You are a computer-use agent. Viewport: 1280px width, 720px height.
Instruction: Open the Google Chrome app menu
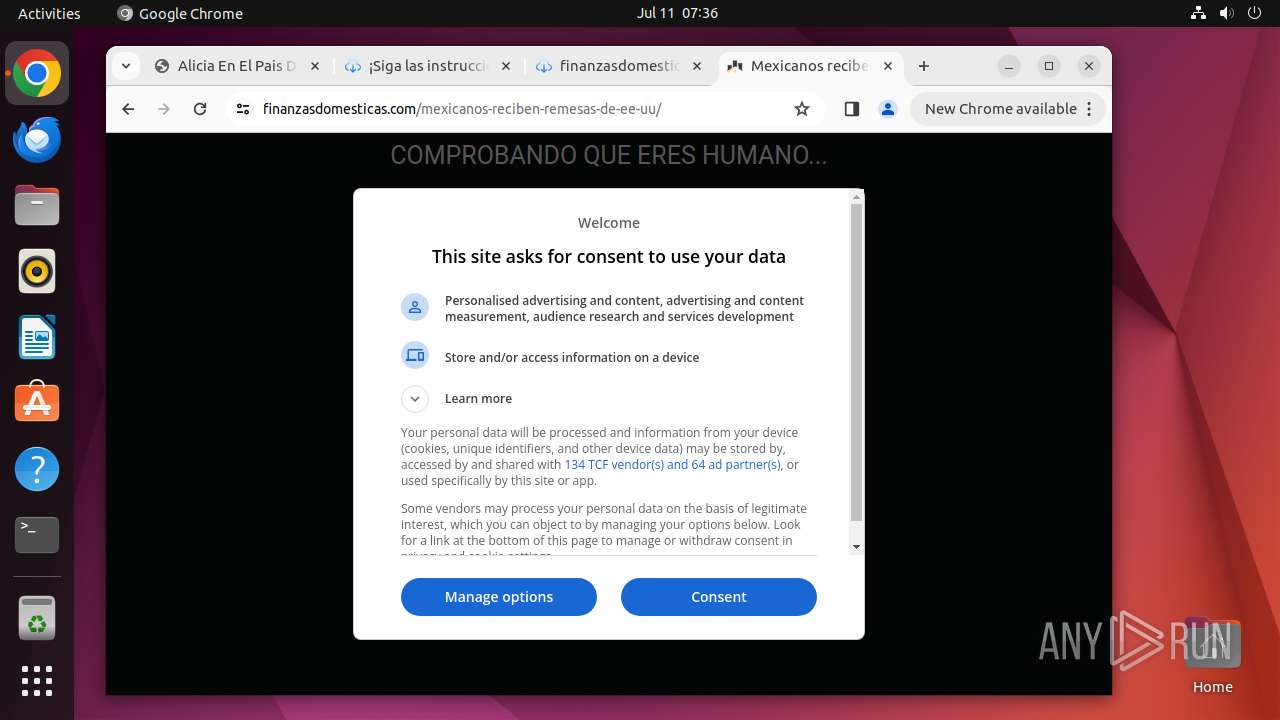(180, 13)
